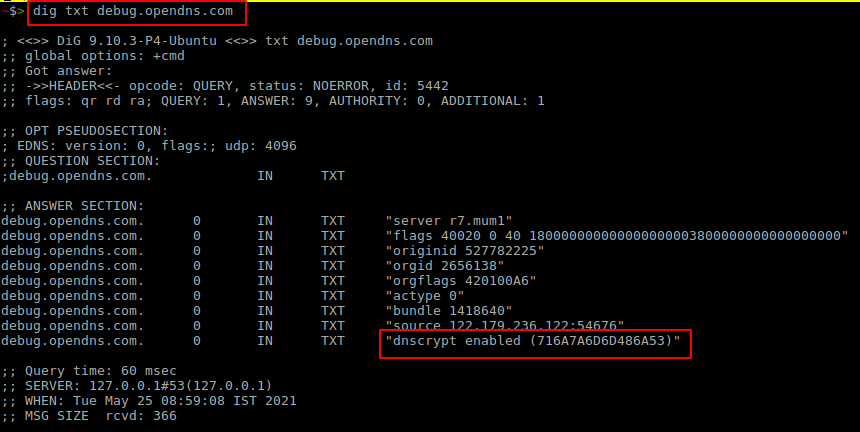Viewport: 860px width, 432px height.
Task: Click the TXT value starting "flags 40020"
Action: point(617,236)
